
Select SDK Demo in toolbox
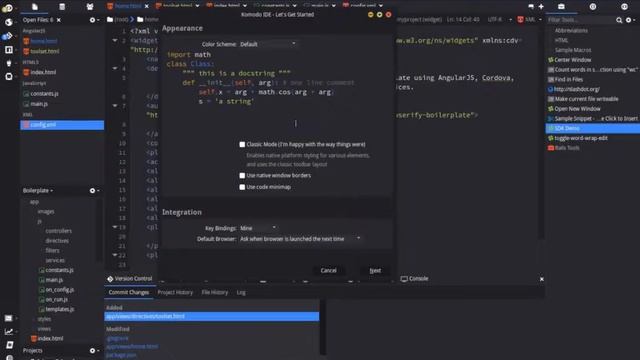click(593, 129)
